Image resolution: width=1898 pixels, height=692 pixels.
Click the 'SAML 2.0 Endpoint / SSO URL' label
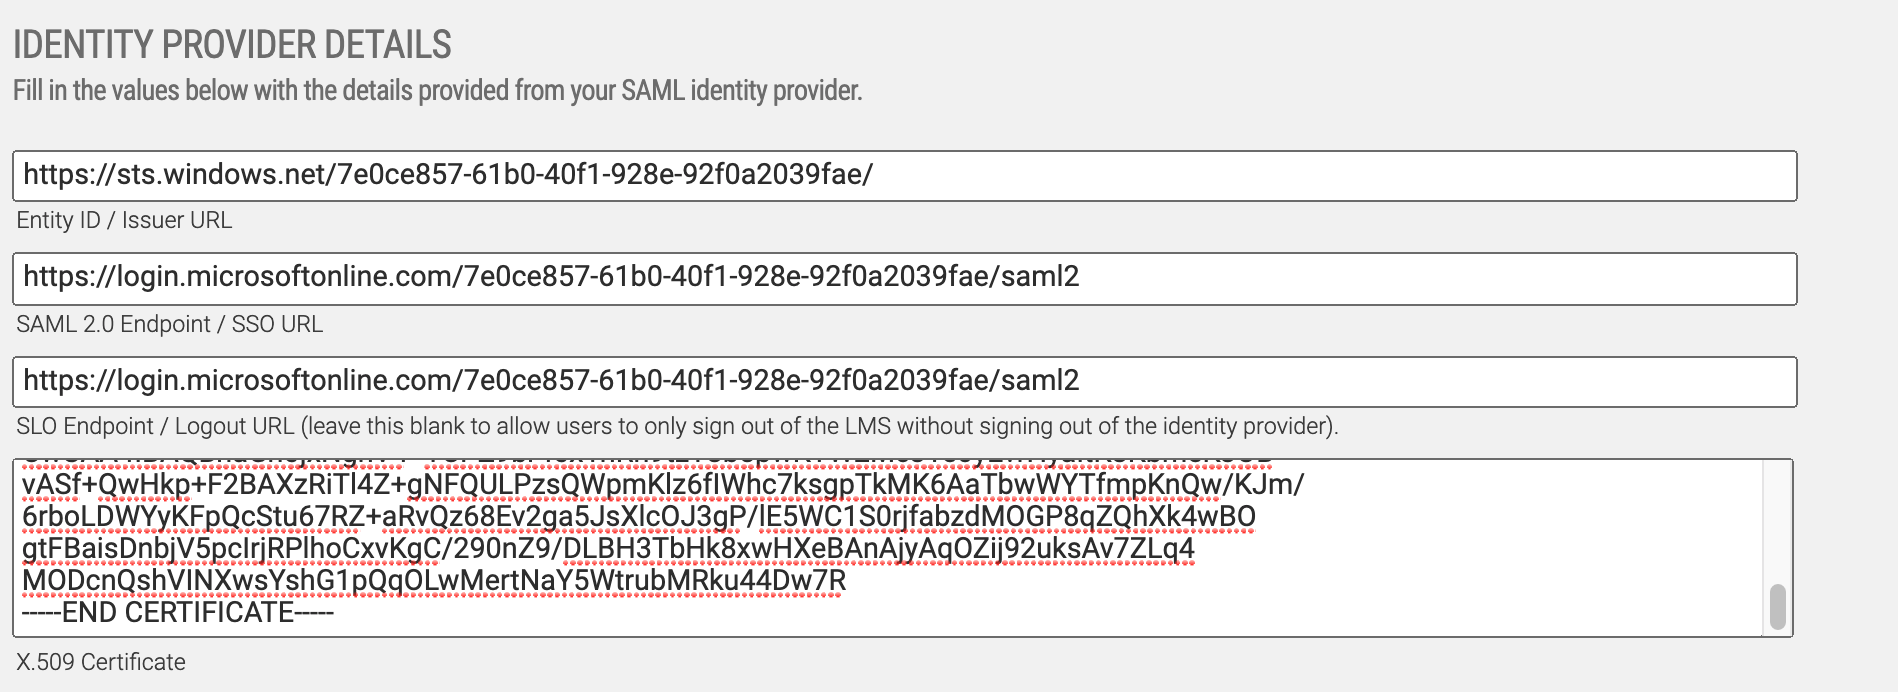(169, 325)
